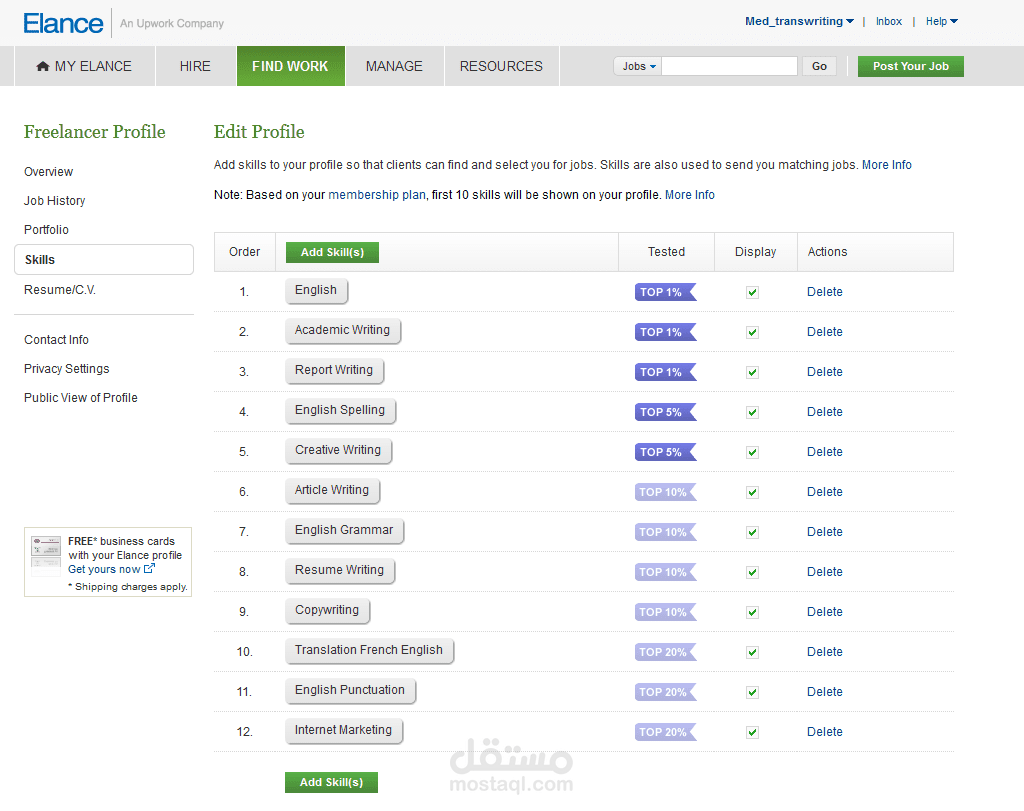1024x811 pixels.
Task: Click the search input field
Action: pos(729,66)
